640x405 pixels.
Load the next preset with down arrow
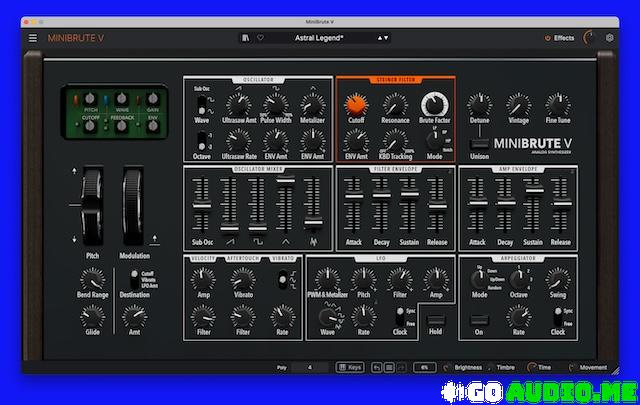point(386,38)
